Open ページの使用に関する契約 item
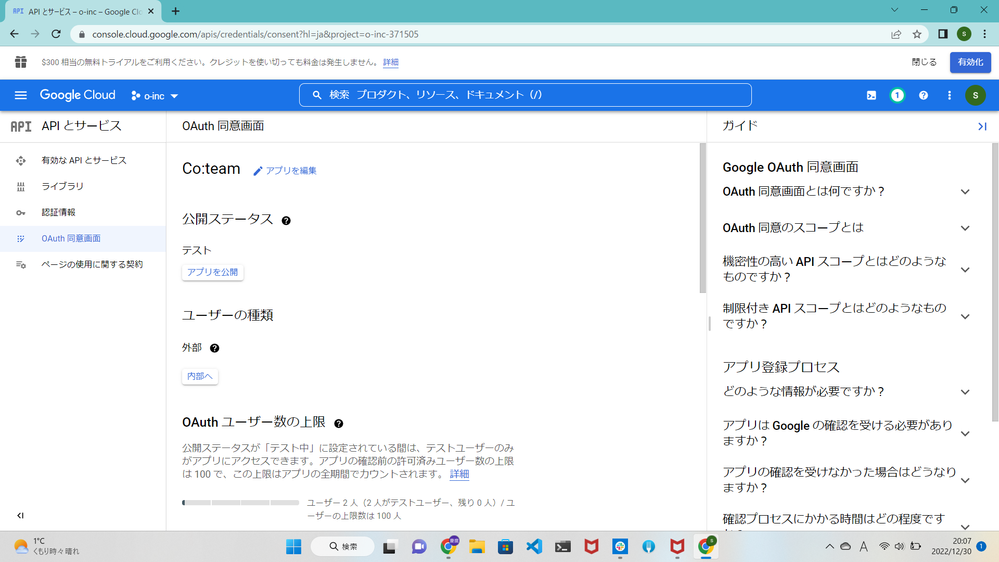 point(83,264)
